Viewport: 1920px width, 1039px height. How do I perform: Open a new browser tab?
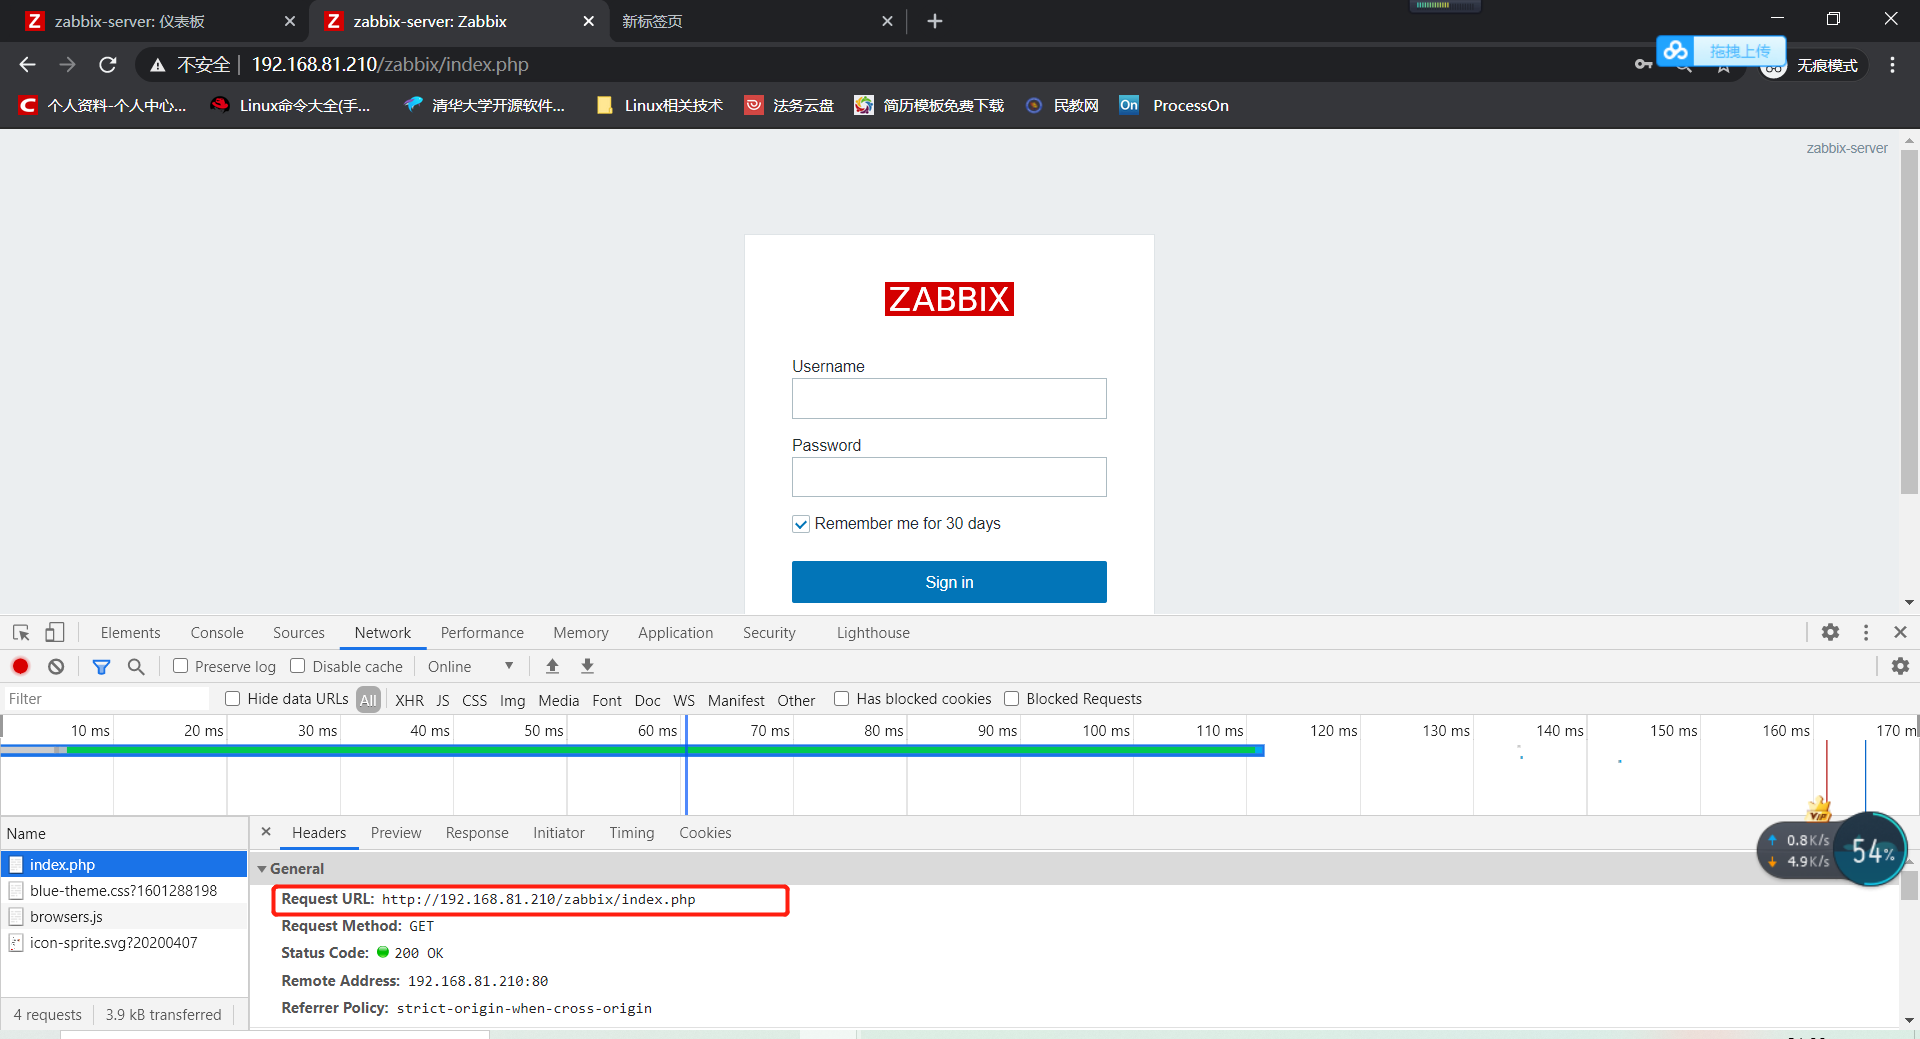click(935, 21)
